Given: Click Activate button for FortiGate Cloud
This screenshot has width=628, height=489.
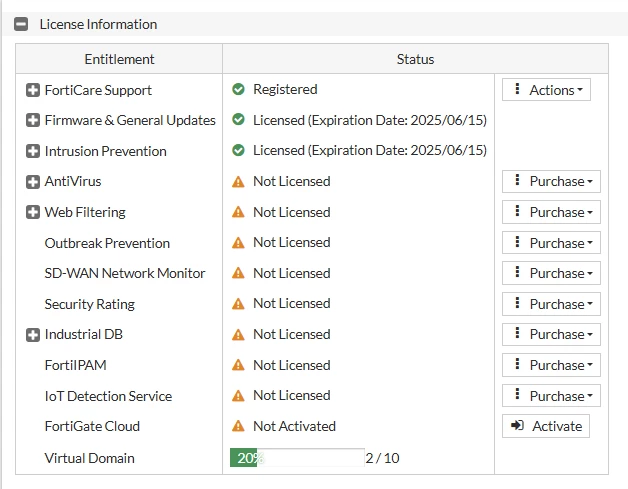Looking at the screenshot, I should 546,426.
